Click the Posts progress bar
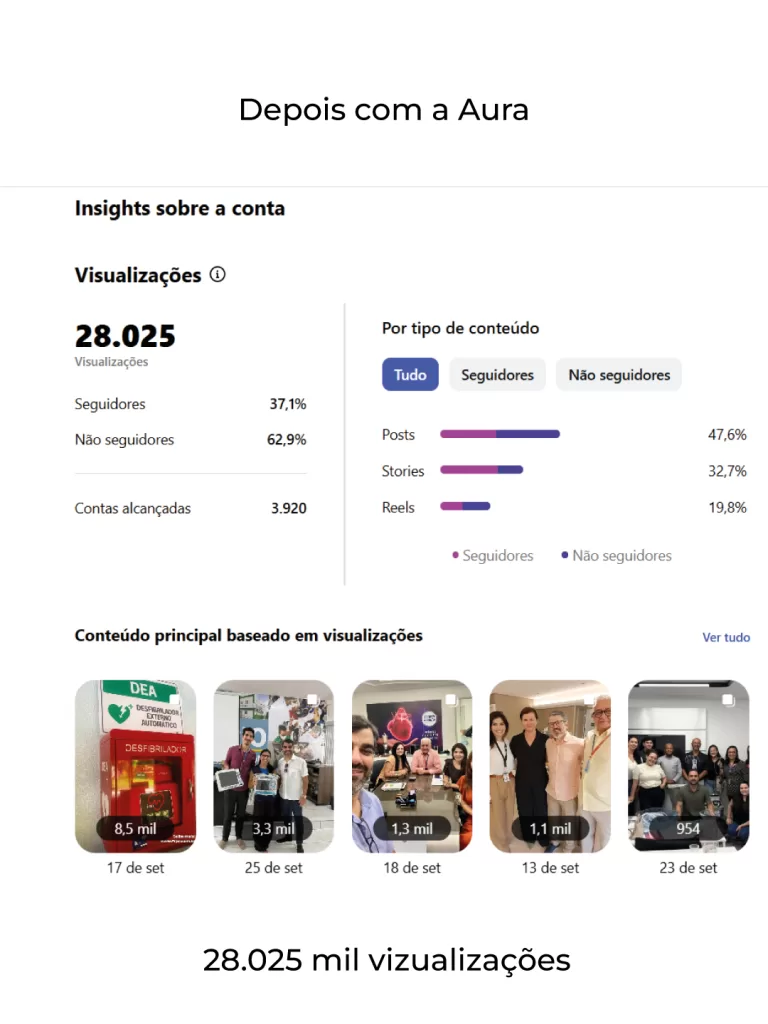Viewport: 768px width, 1024px height. 500,434
